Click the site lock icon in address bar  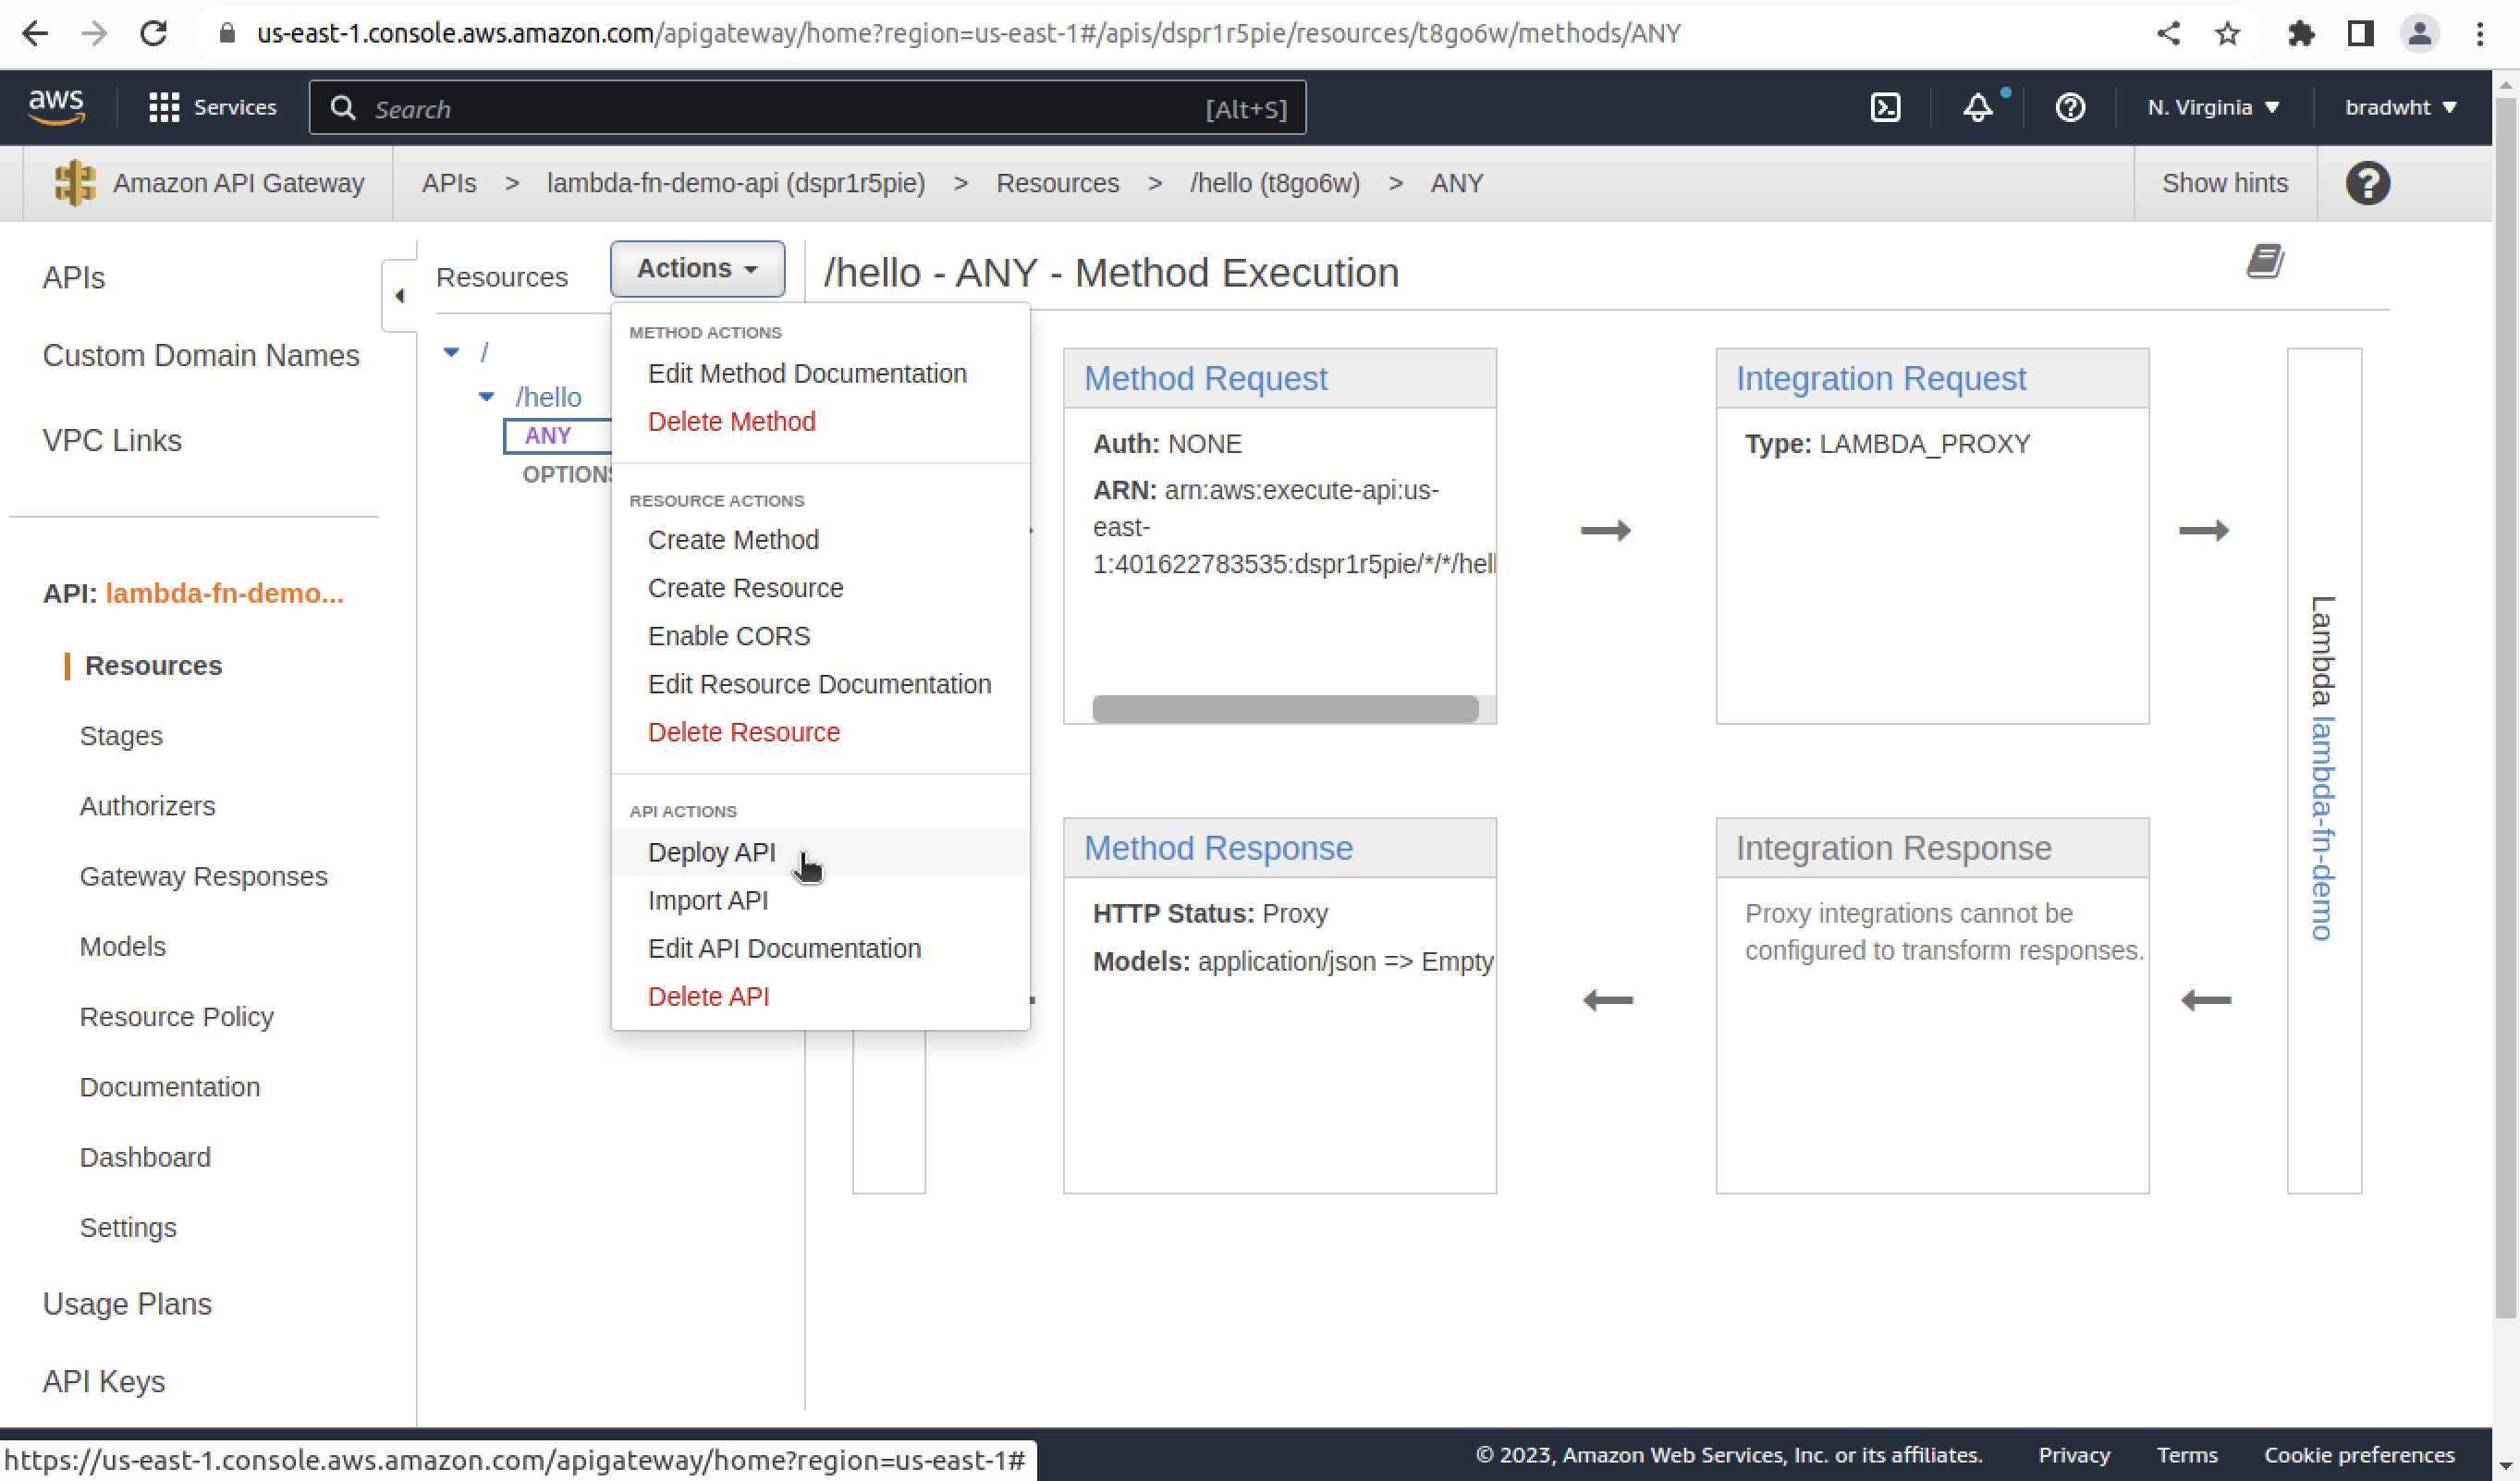pyautogui.click(x=227, y=34)
